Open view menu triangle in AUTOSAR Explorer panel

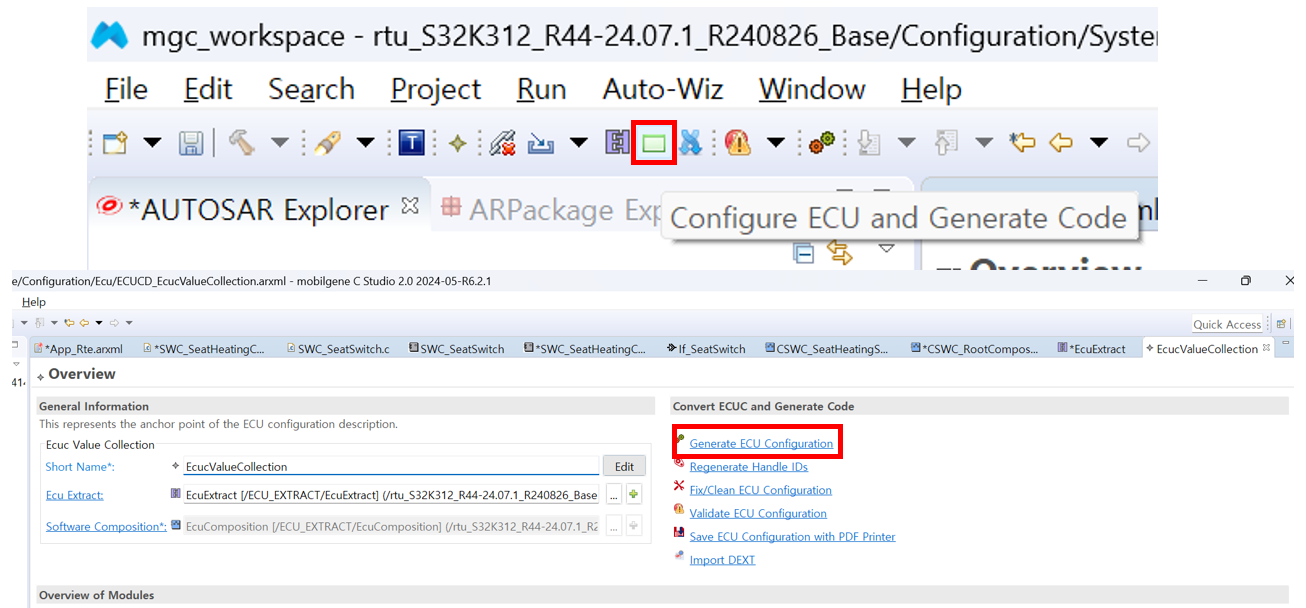pos(886,248)
